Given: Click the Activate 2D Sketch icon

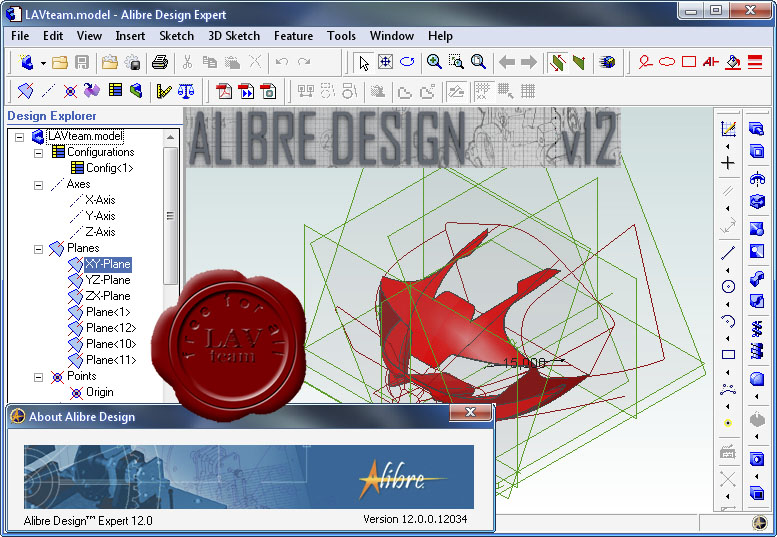Looking at the screenshot, I should (728, 129).
